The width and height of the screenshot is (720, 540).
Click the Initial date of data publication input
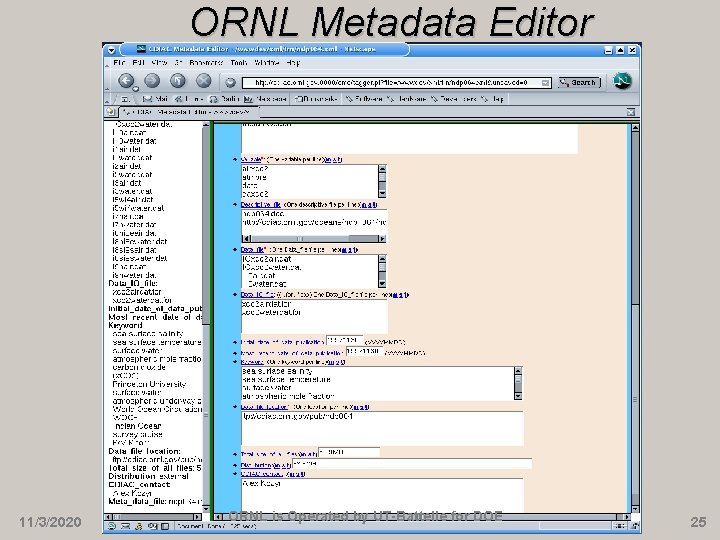[344, 341]
